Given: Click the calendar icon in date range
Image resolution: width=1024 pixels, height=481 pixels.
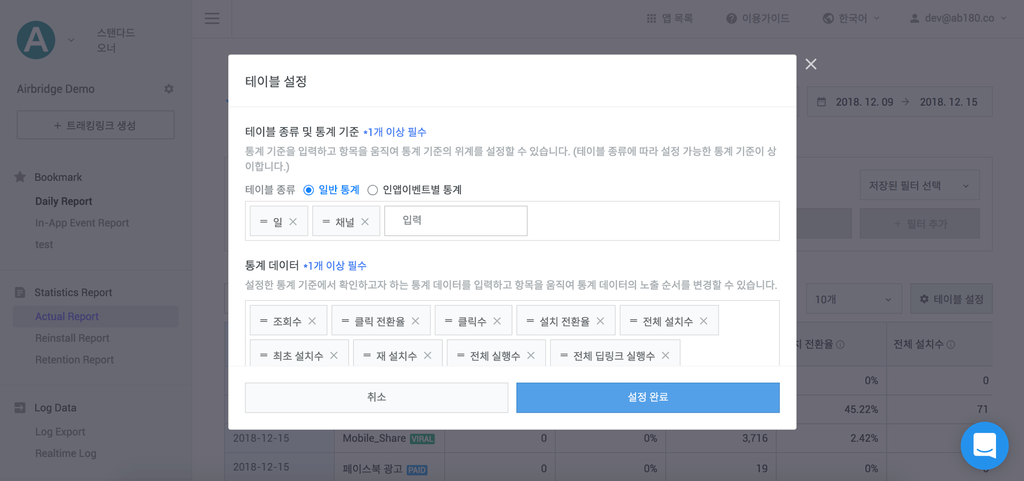Looking at the screenshot, I should [x=822, y=102].
